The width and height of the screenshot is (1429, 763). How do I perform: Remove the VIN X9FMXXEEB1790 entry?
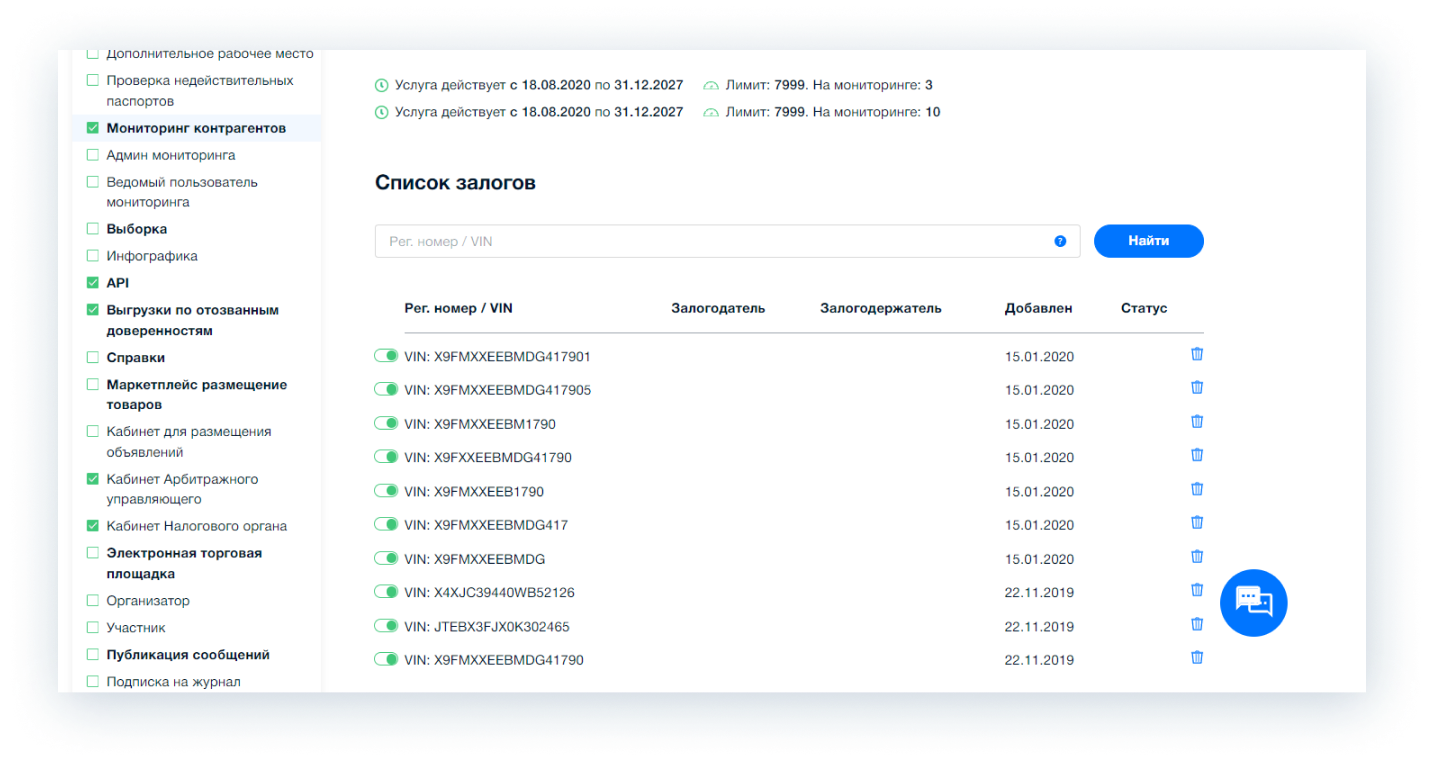pos(1197,489)
